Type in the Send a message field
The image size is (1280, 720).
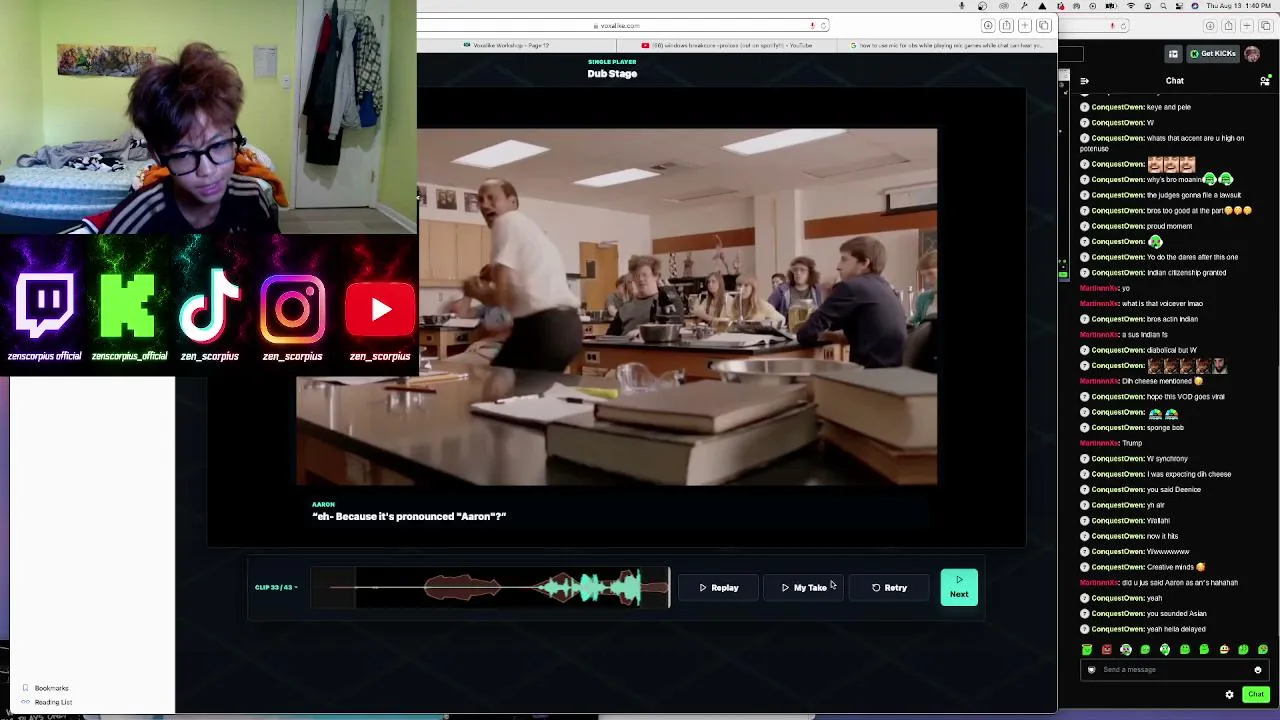1172,670
